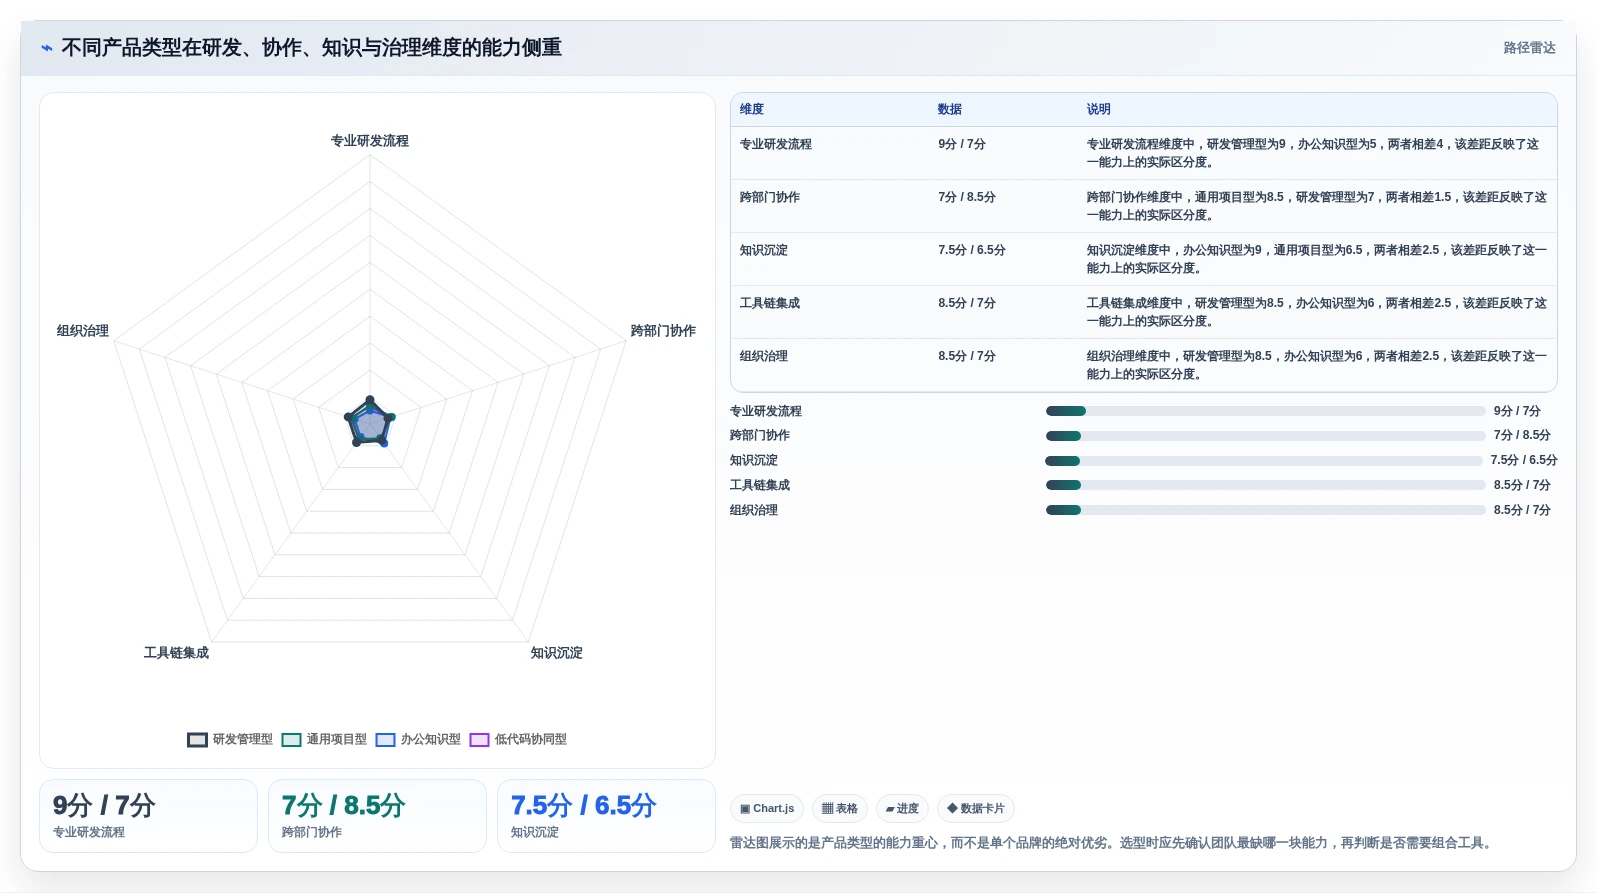Click radar axis label 知识沉淀

[x=556, y=653]
